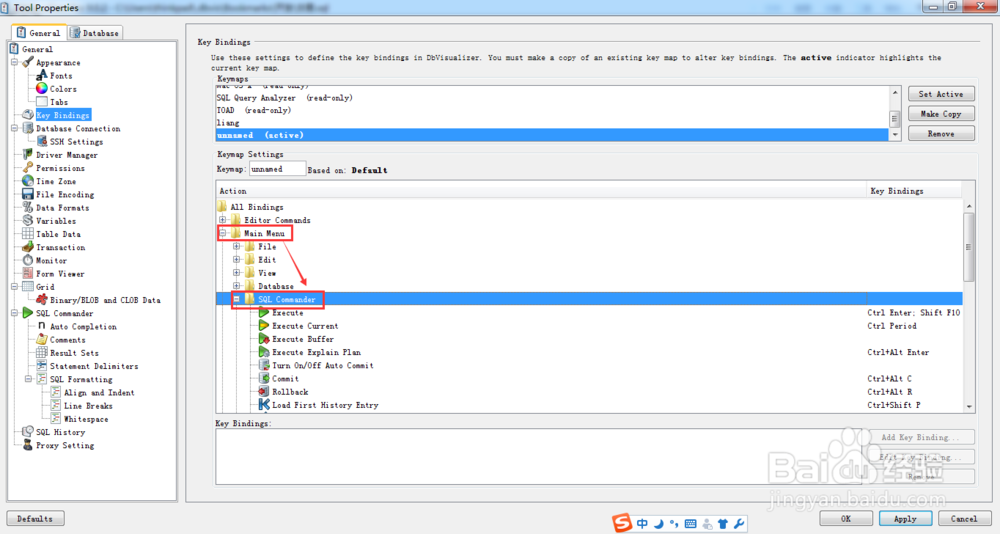Select the TOAD (read-only) keymap
The image size is (1000, 534).
[x=552, y=110]
